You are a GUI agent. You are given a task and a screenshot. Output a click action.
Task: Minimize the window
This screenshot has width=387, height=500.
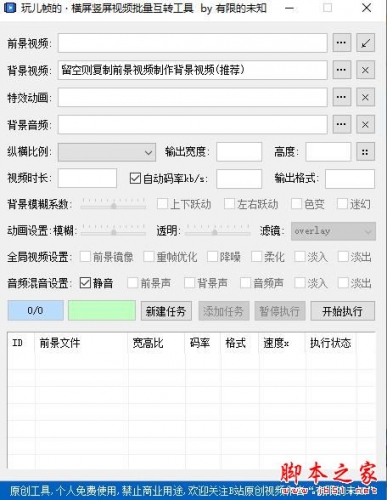click(x=289, y=8)
